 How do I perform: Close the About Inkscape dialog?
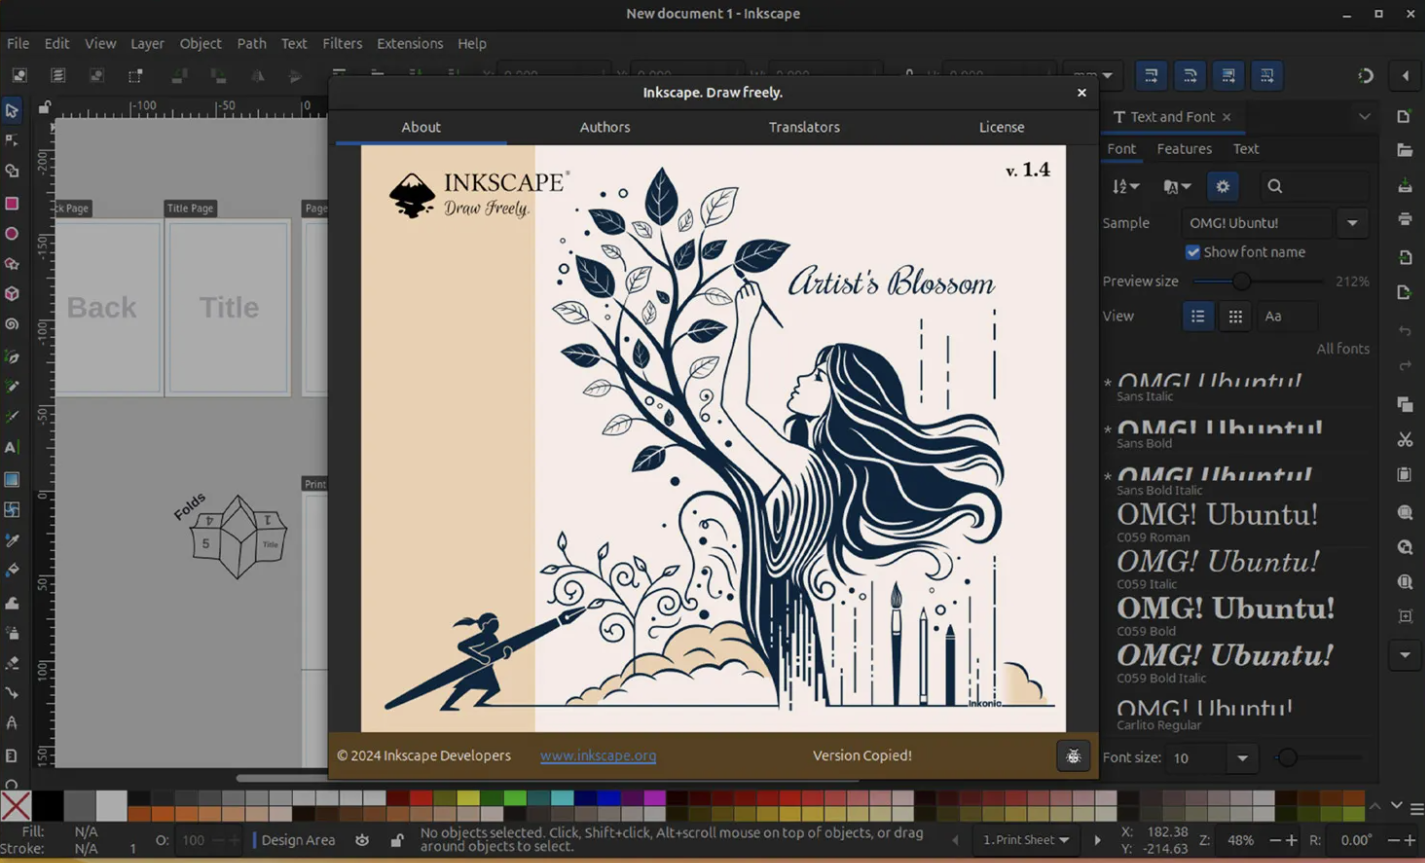point(1081,93)
